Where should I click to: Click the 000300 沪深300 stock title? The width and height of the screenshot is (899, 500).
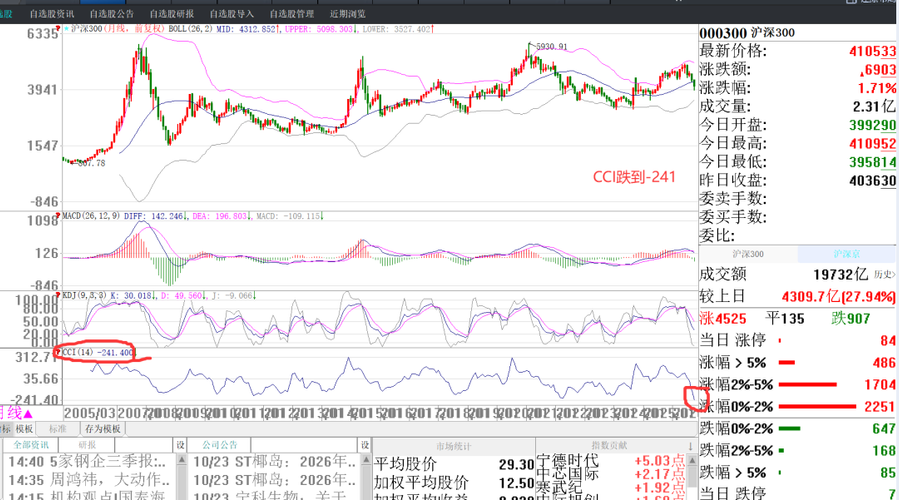click(747, 33)
